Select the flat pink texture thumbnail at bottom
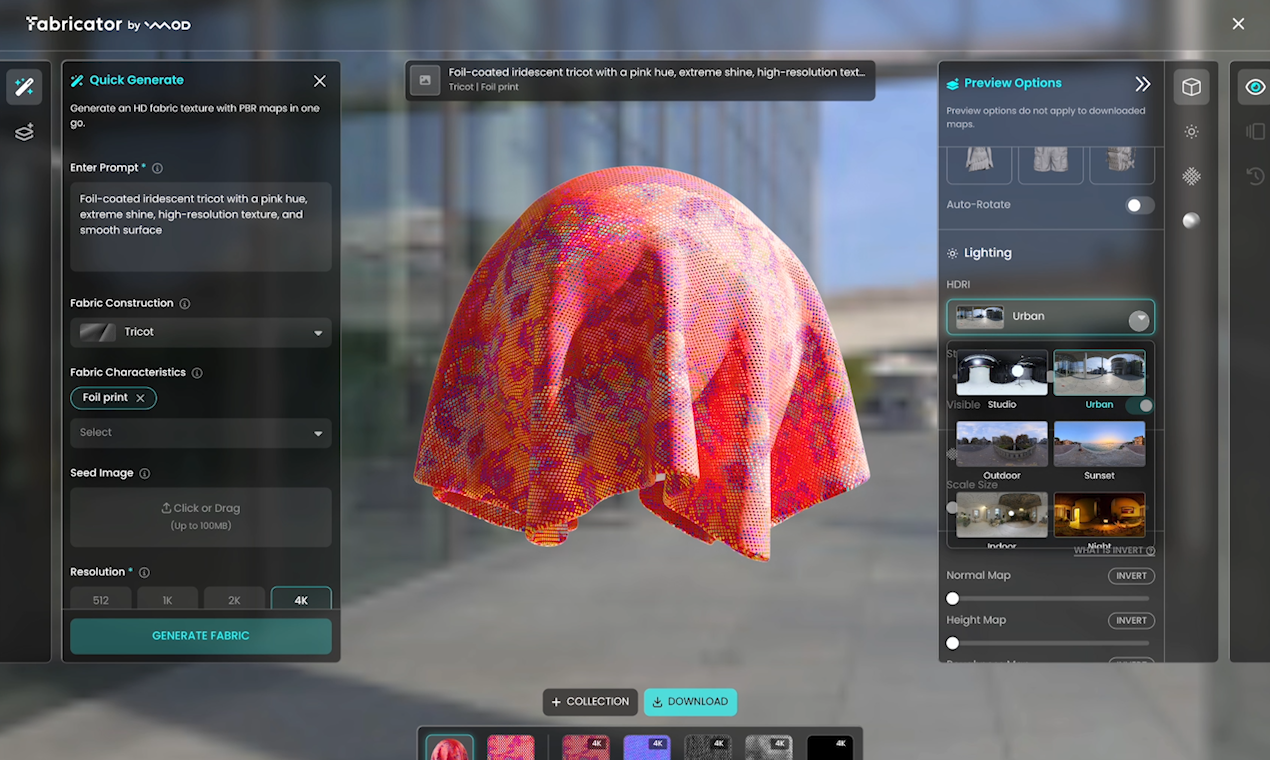Viewport: 1270px width, 760px height. pyautogui.click(x=511, y=748)
